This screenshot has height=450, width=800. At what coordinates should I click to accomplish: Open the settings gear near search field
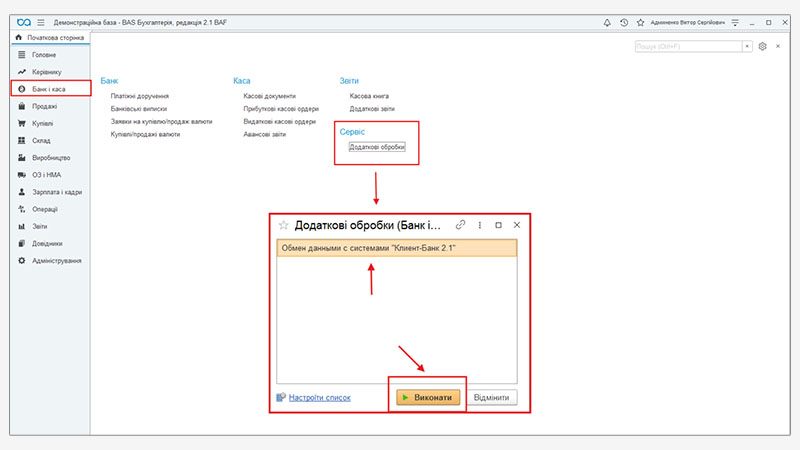pyautogui.click(x=762, y=46)
